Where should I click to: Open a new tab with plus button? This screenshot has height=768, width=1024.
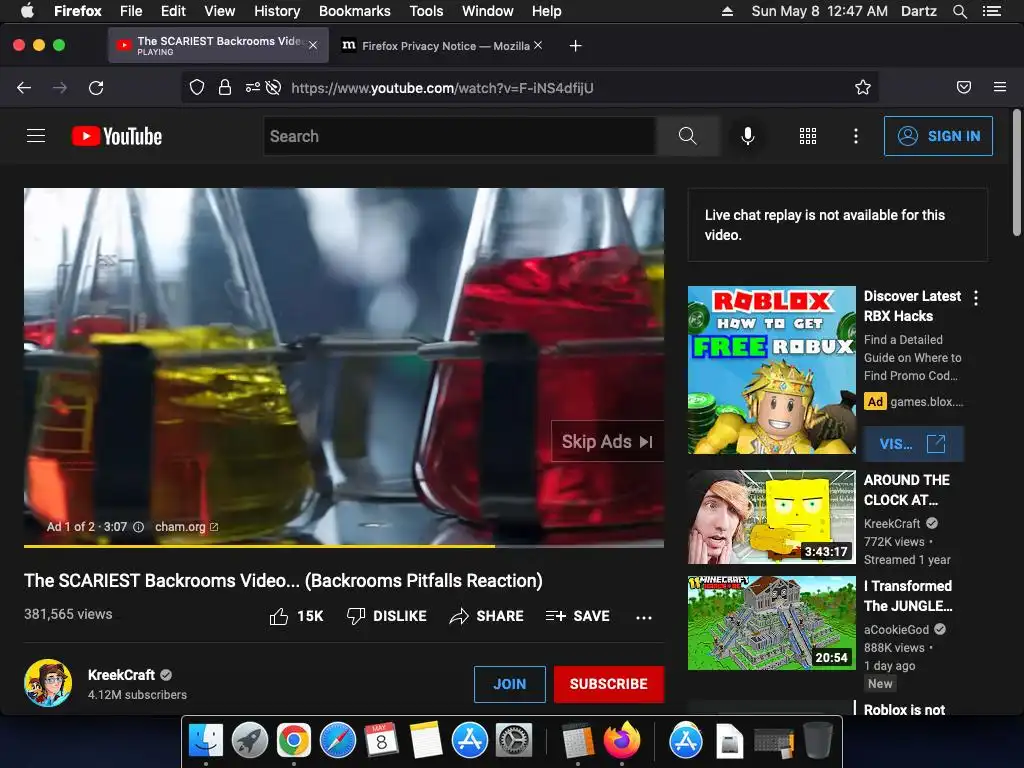(575, 46)
